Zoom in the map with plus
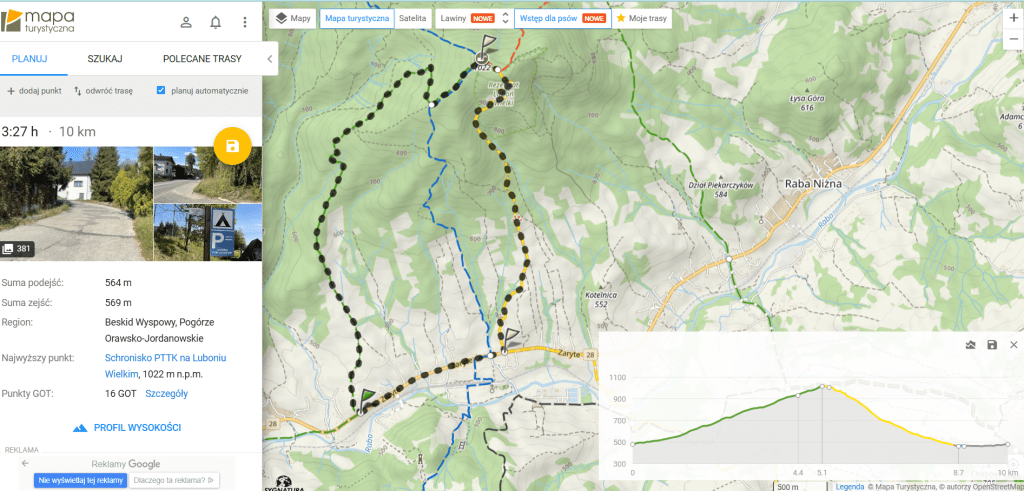 1014,18
